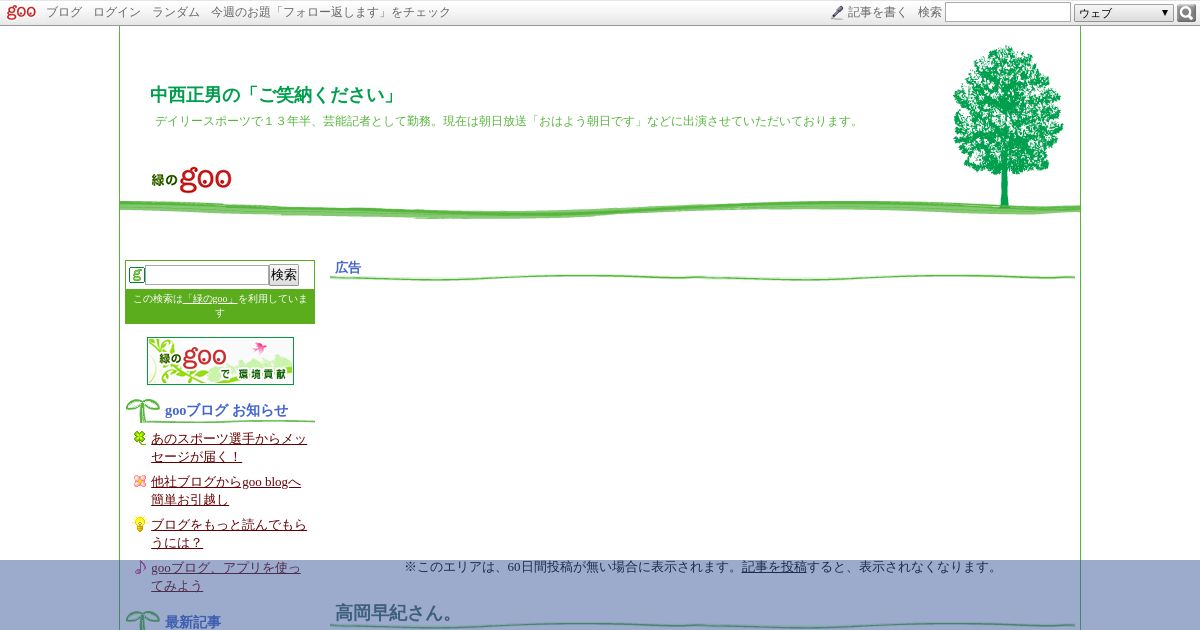Open the 記事を書く link
1200x630 pixels.
pyautogui.click(x=877, y=12)
